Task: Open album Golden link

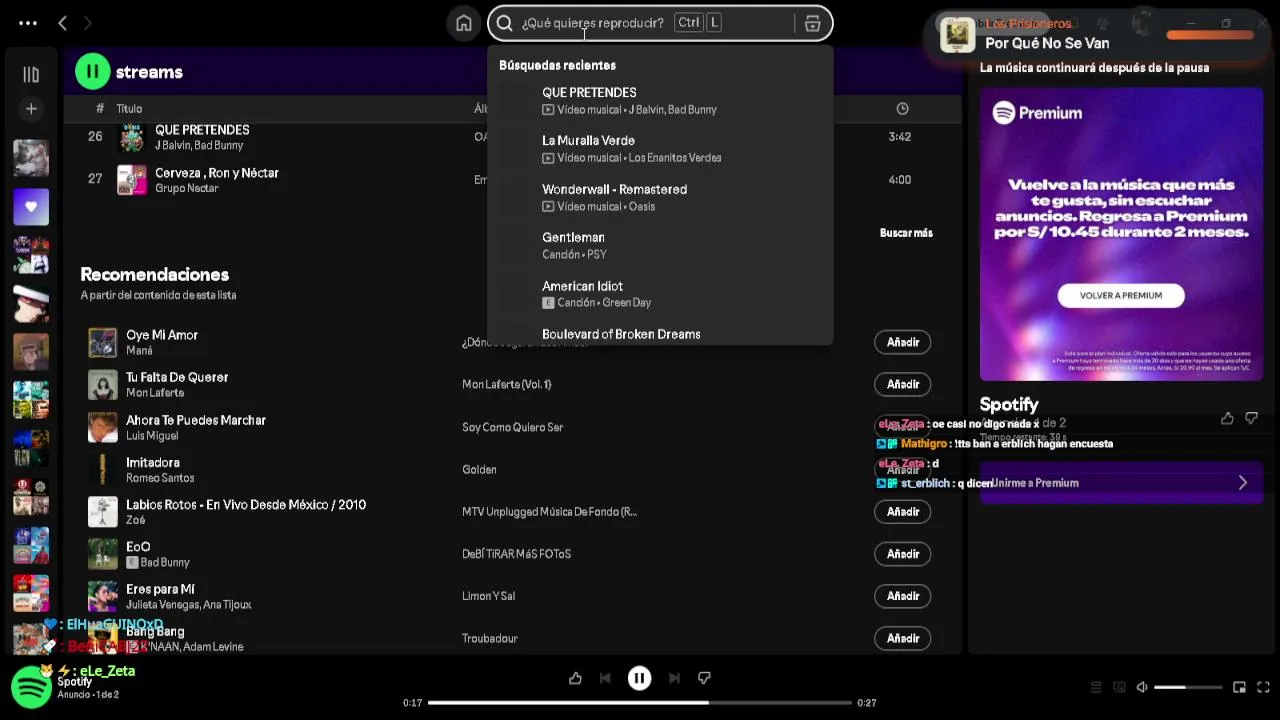Action: pyautogui.click(x=479, y=469)
